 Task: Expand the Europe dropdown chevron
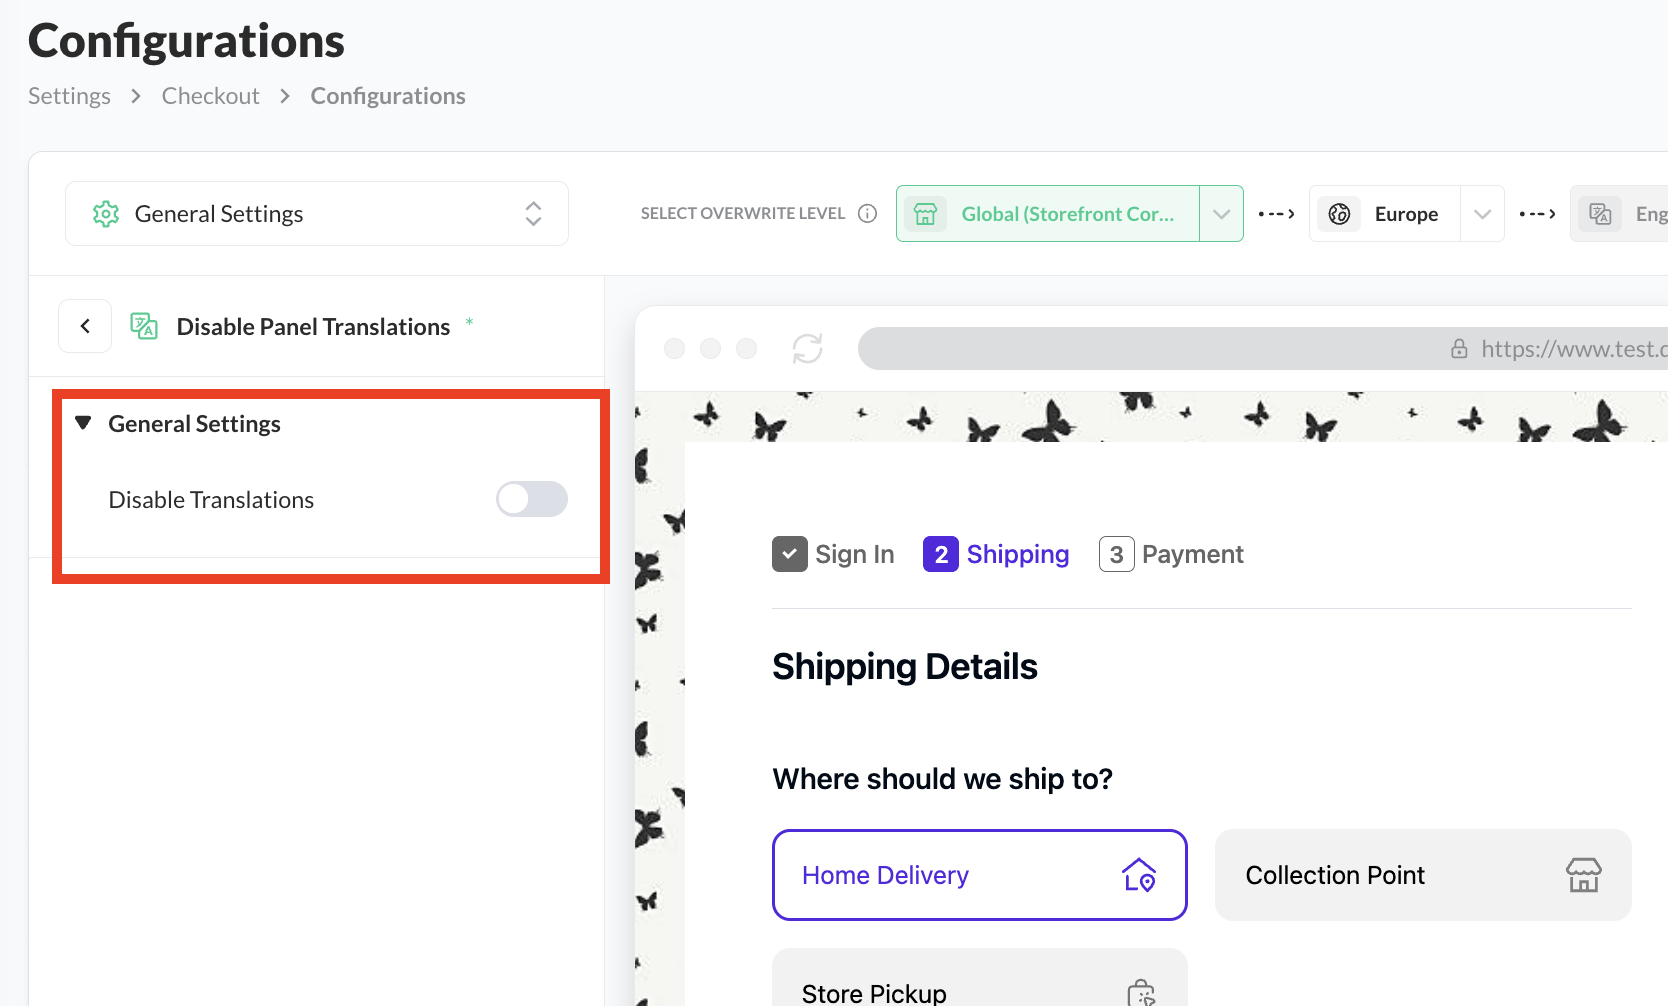point(1482,214)
